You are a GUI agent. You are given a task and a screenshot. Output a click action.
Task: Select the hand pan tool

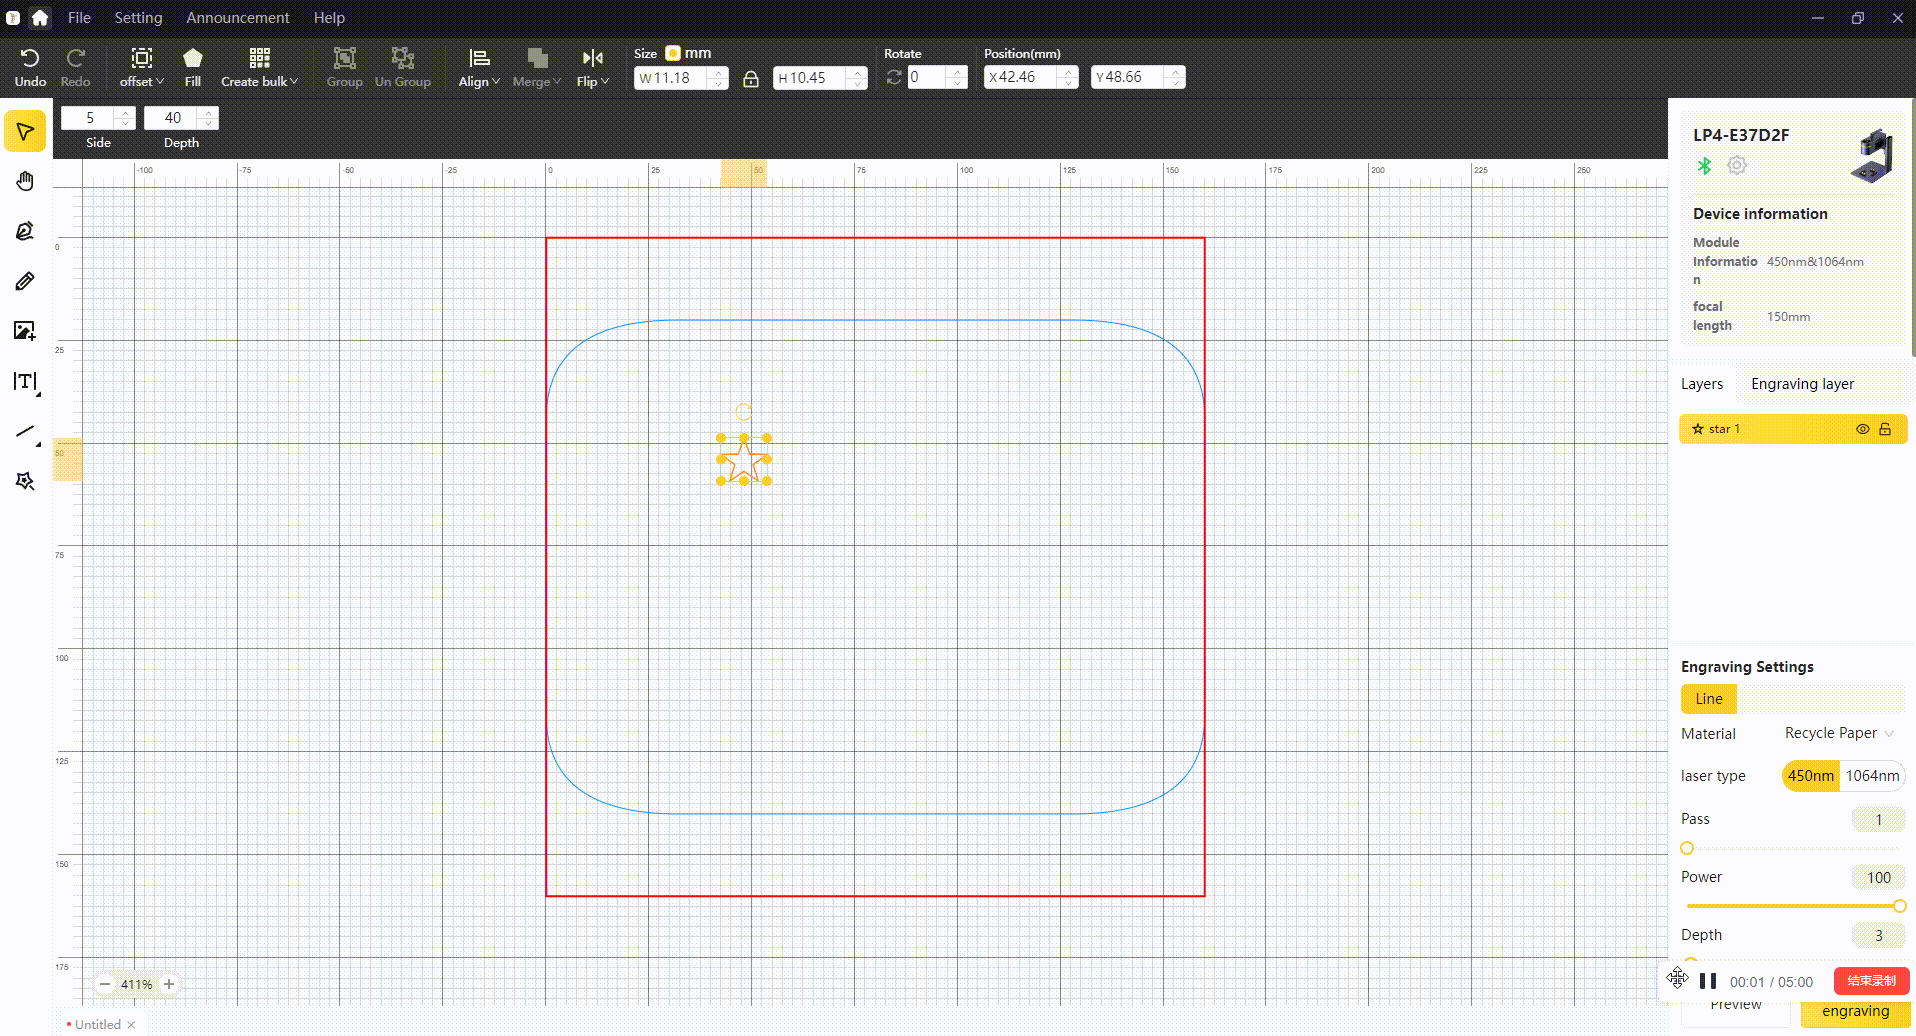click(x=25, y=181)
